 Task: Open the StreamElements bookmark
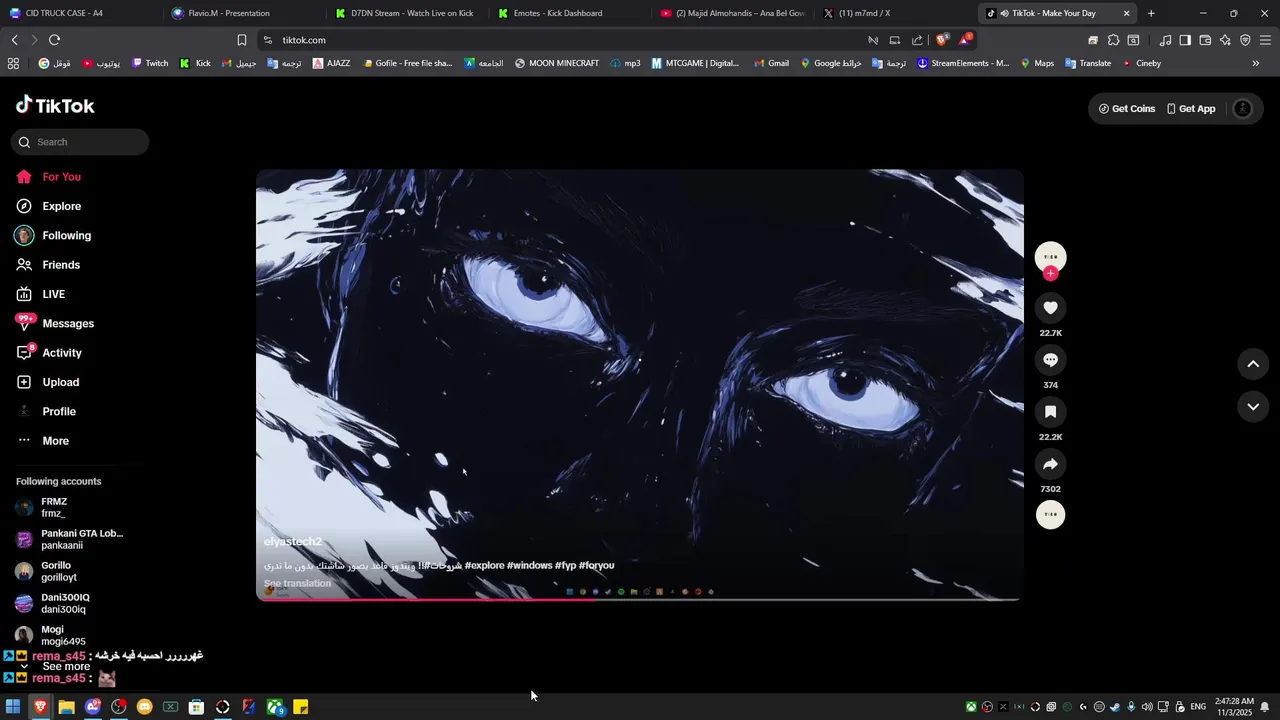pos(963,63)
